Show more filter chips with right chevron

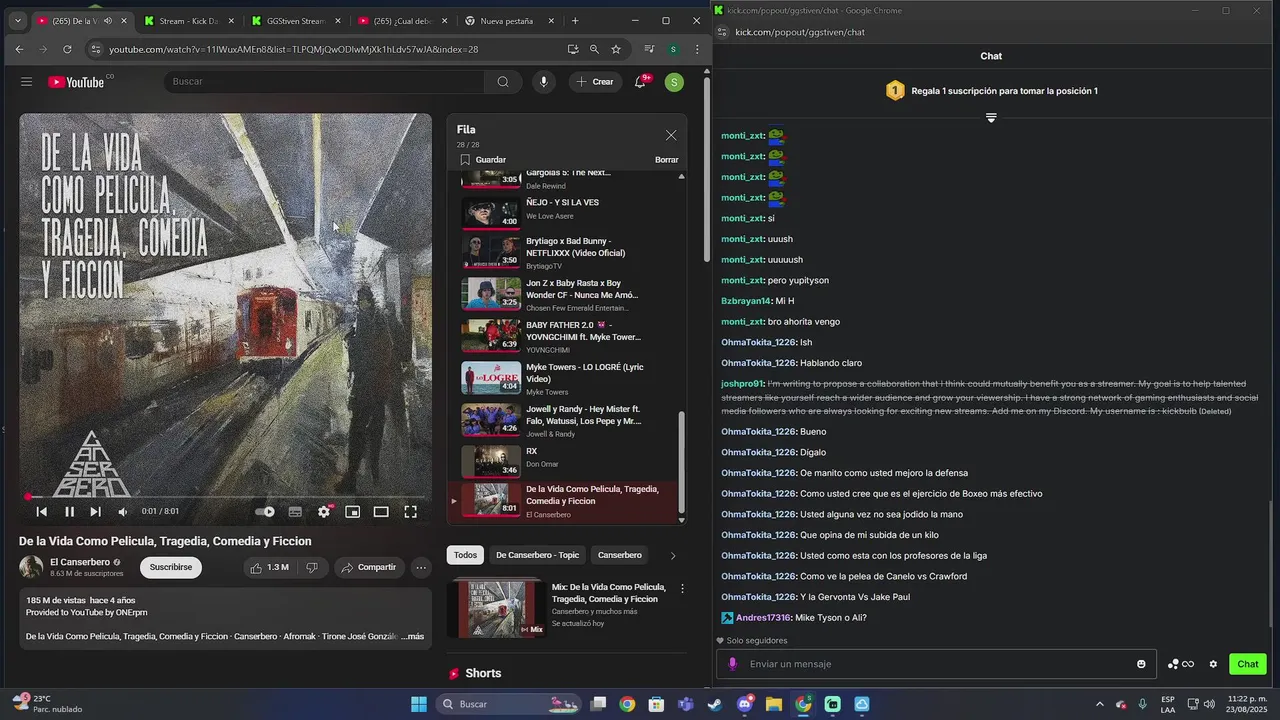click(672, 555)
